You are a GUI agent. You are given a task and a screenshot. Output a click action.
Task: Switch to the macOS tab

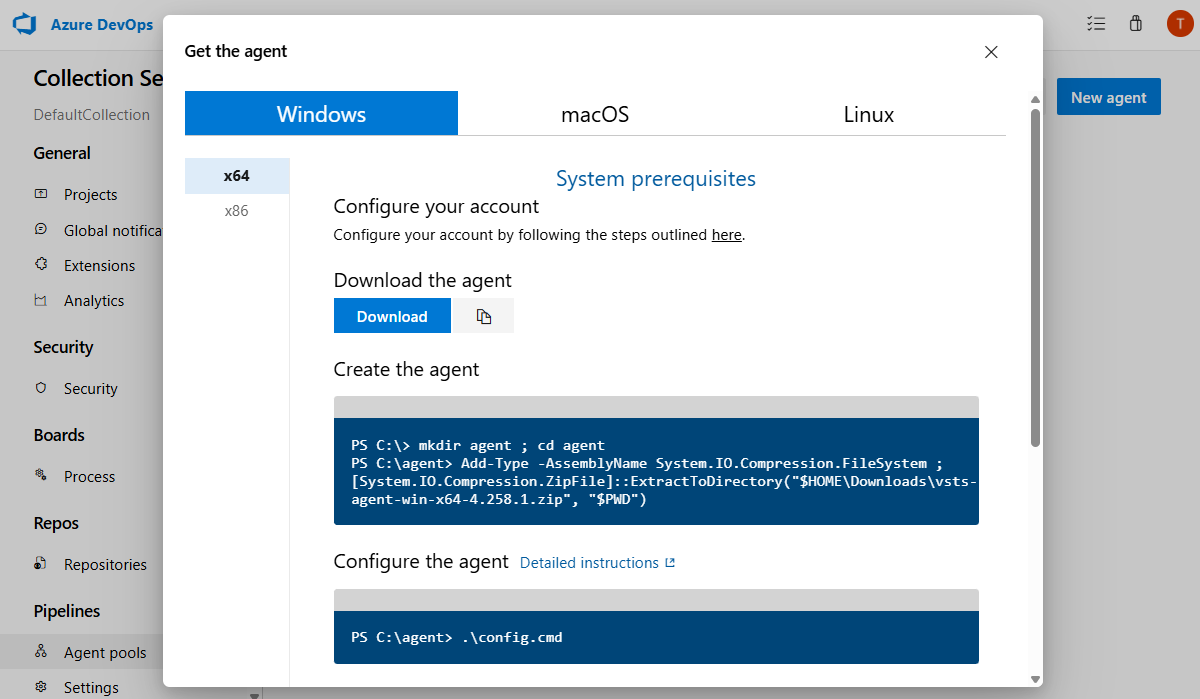595,113
